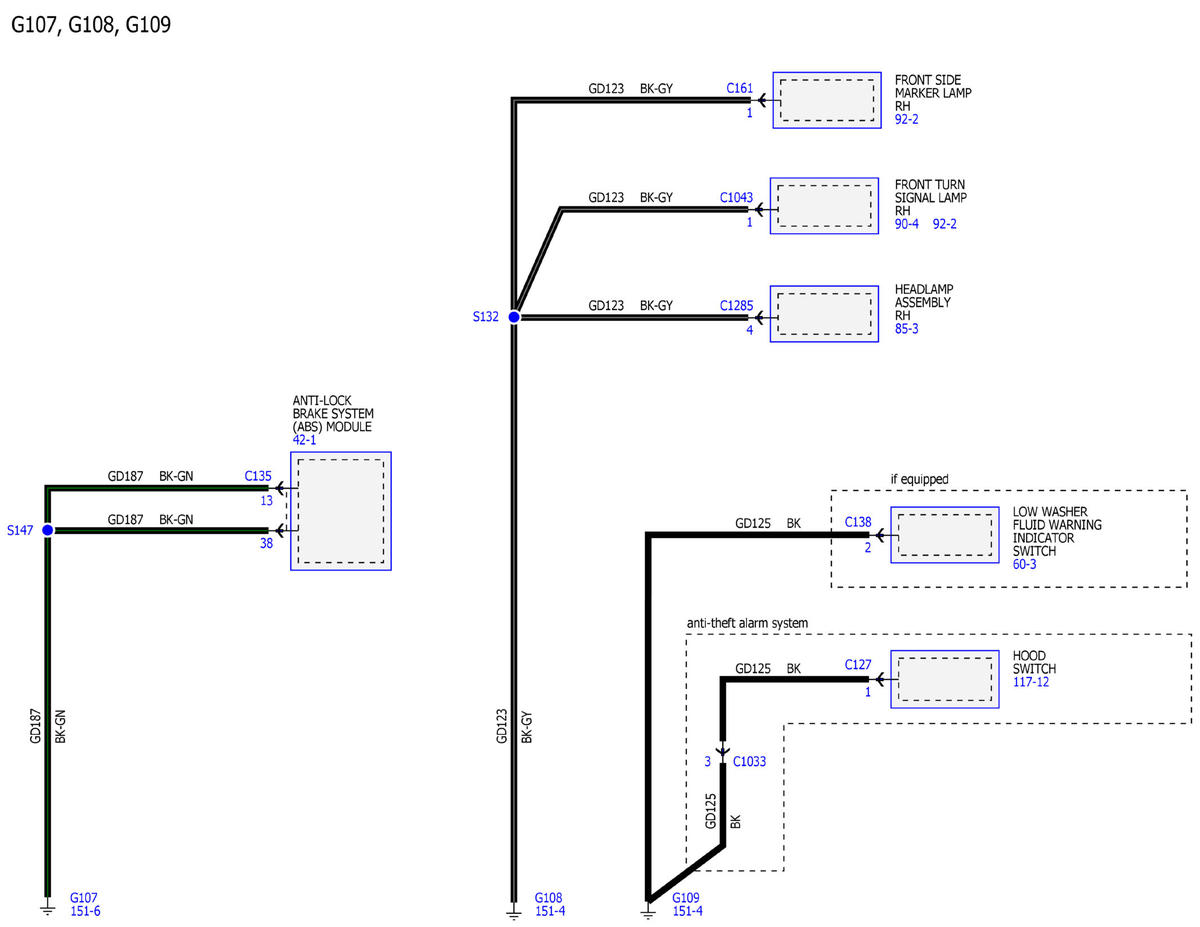The image size is (1200, 927).
Task: Click the "HEADLAMP ASSEMBLY RH" label text
Action: point(923,302)
